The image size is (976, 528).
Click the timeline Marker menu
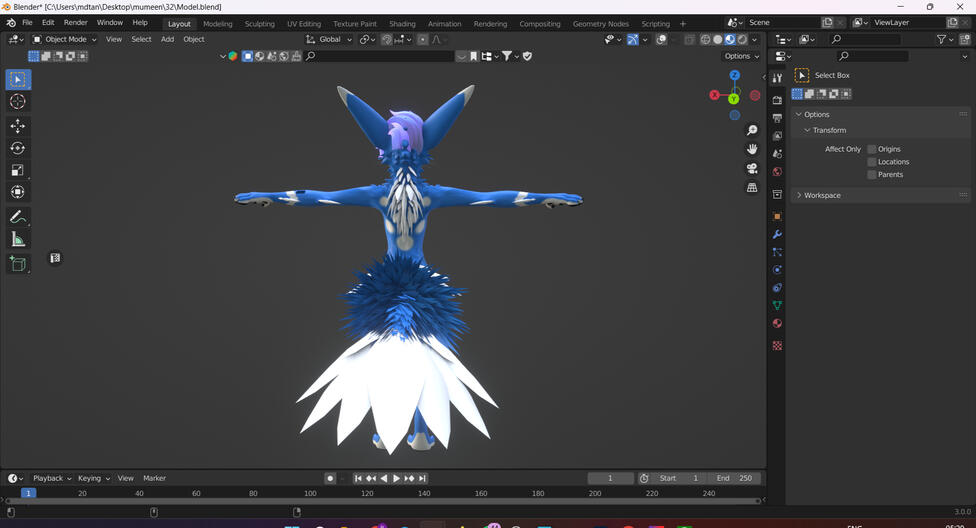154,478
